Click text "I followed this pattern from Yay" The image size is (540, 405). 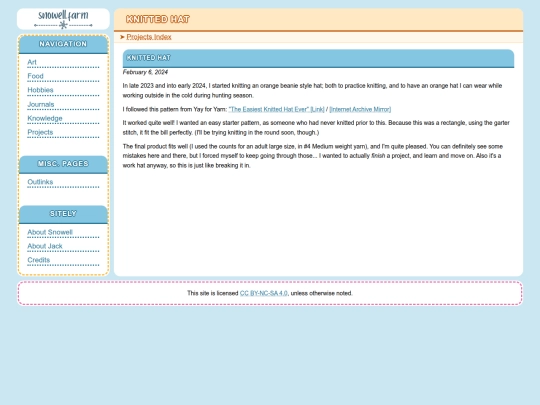click(x=175, y=110)
